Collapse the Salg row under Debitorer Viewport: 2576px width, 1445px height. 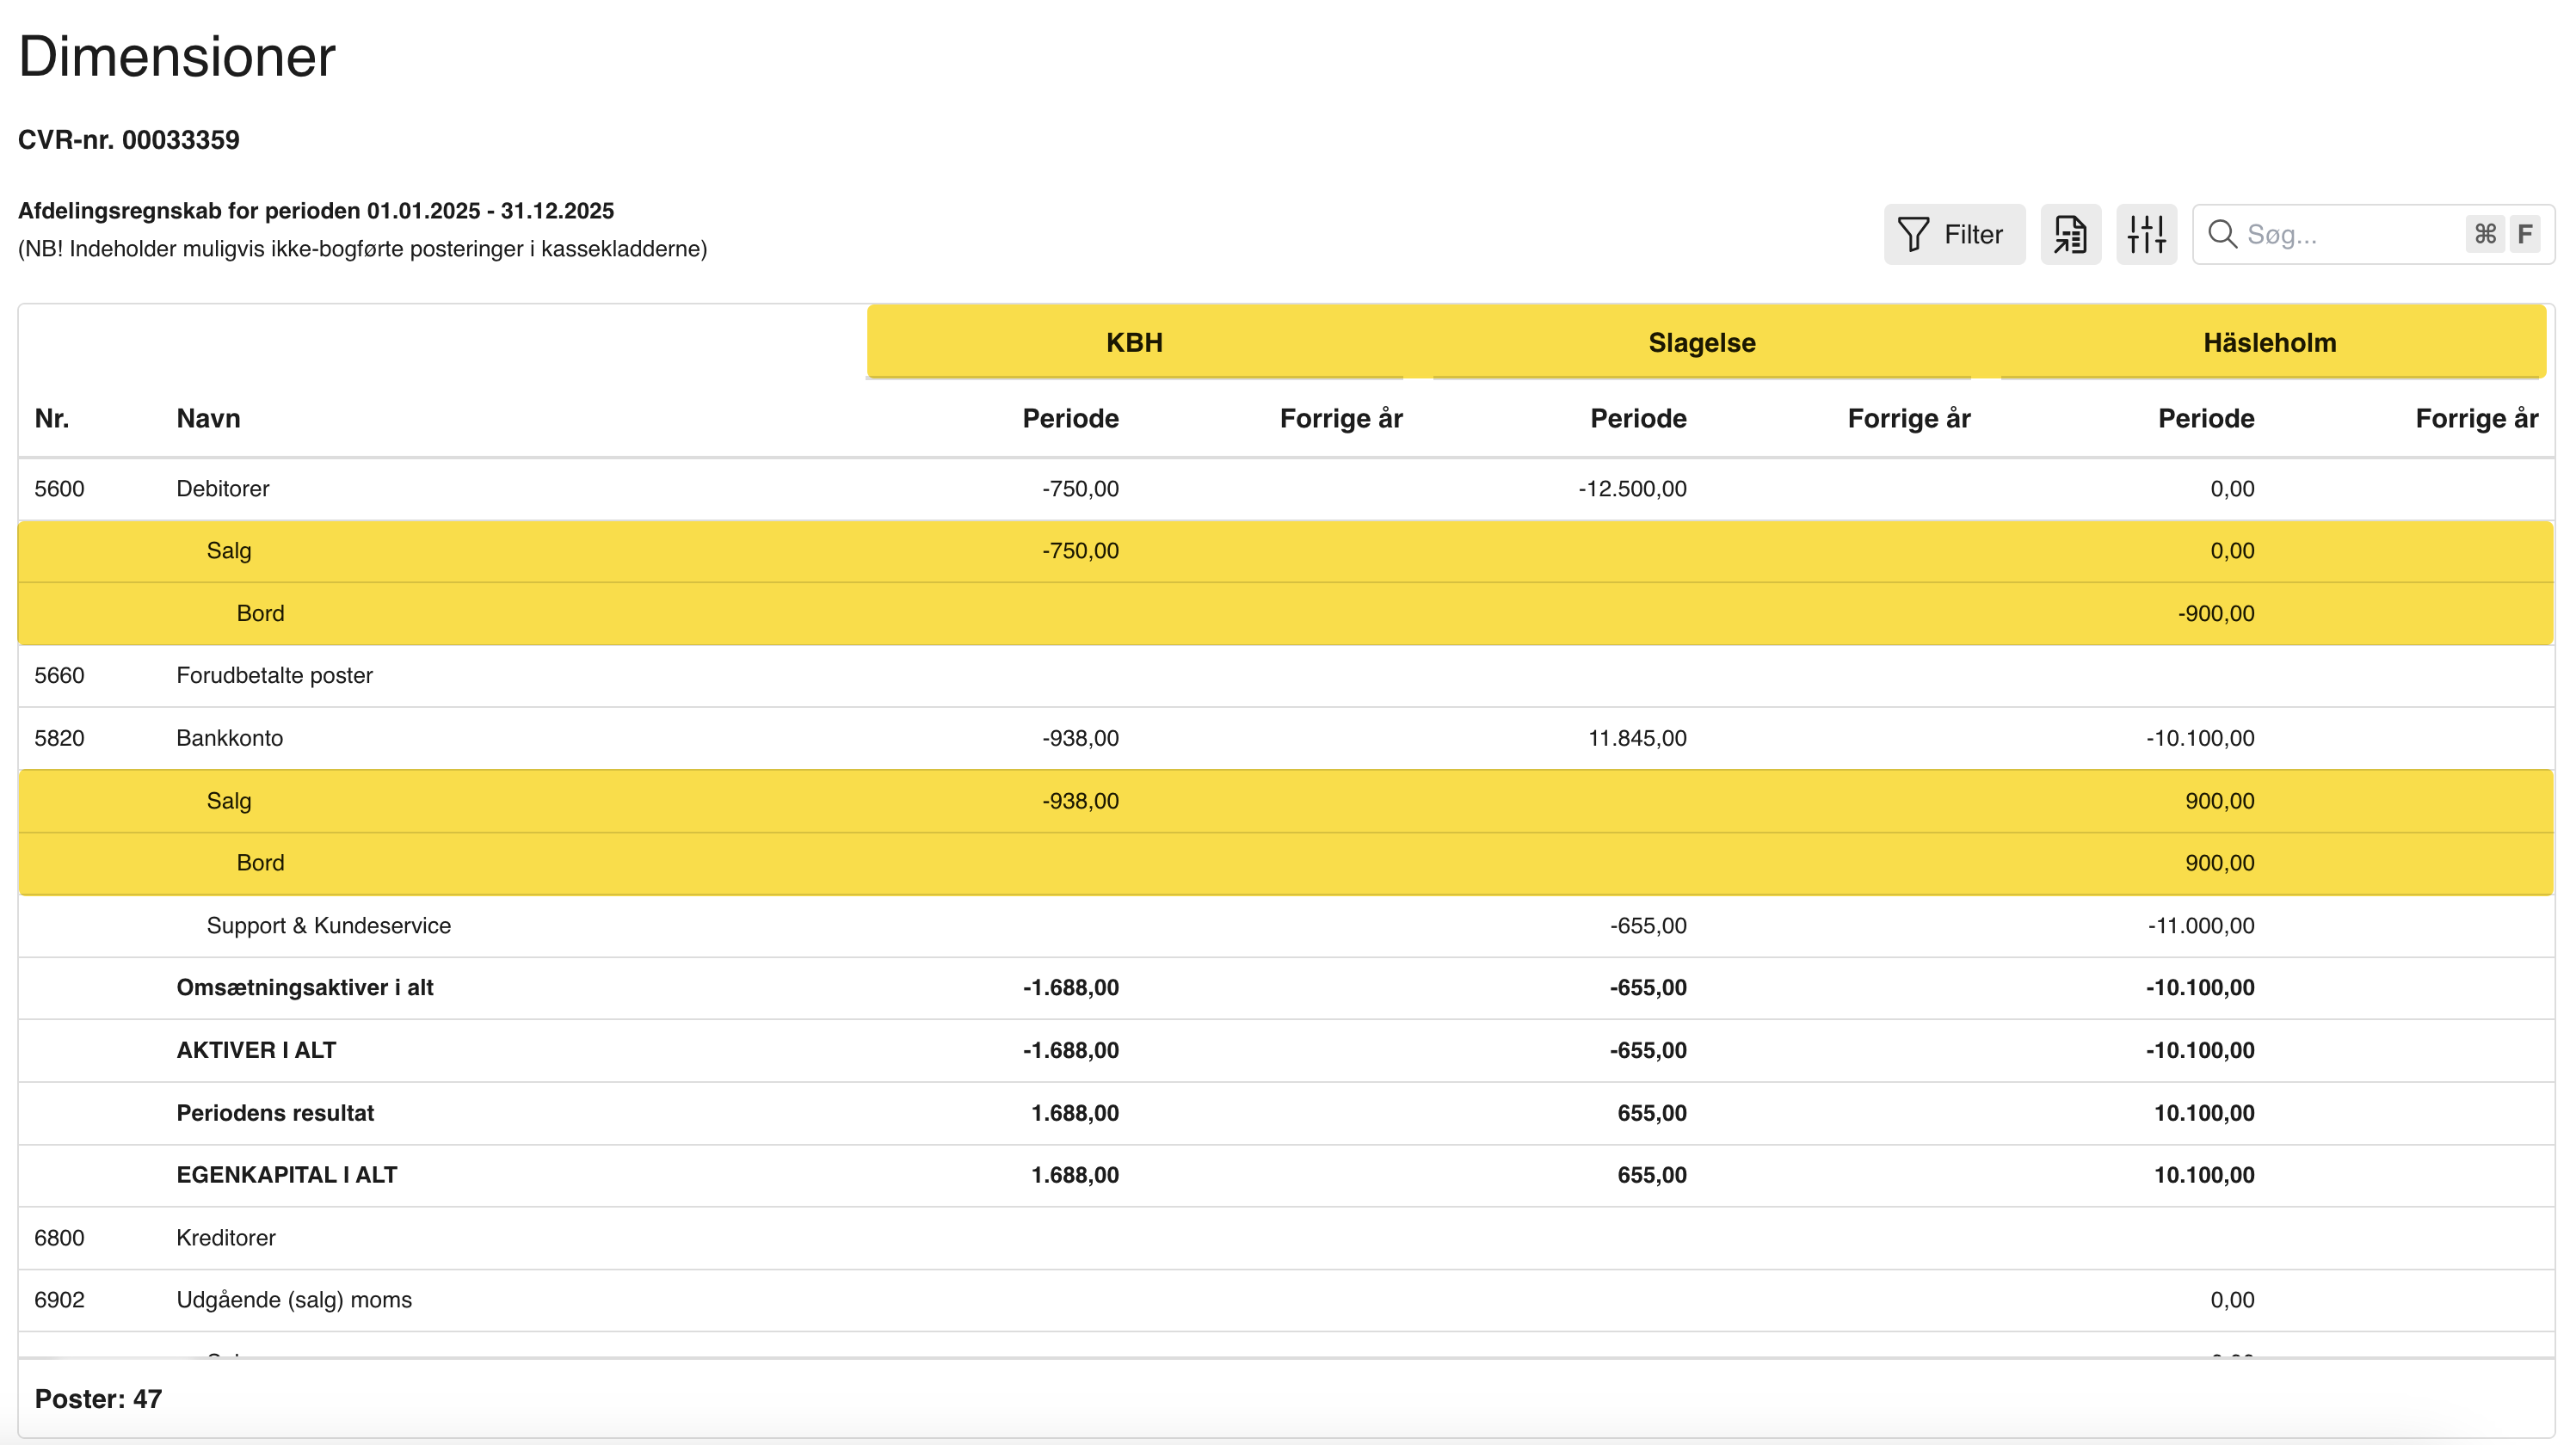coord(229,551)
